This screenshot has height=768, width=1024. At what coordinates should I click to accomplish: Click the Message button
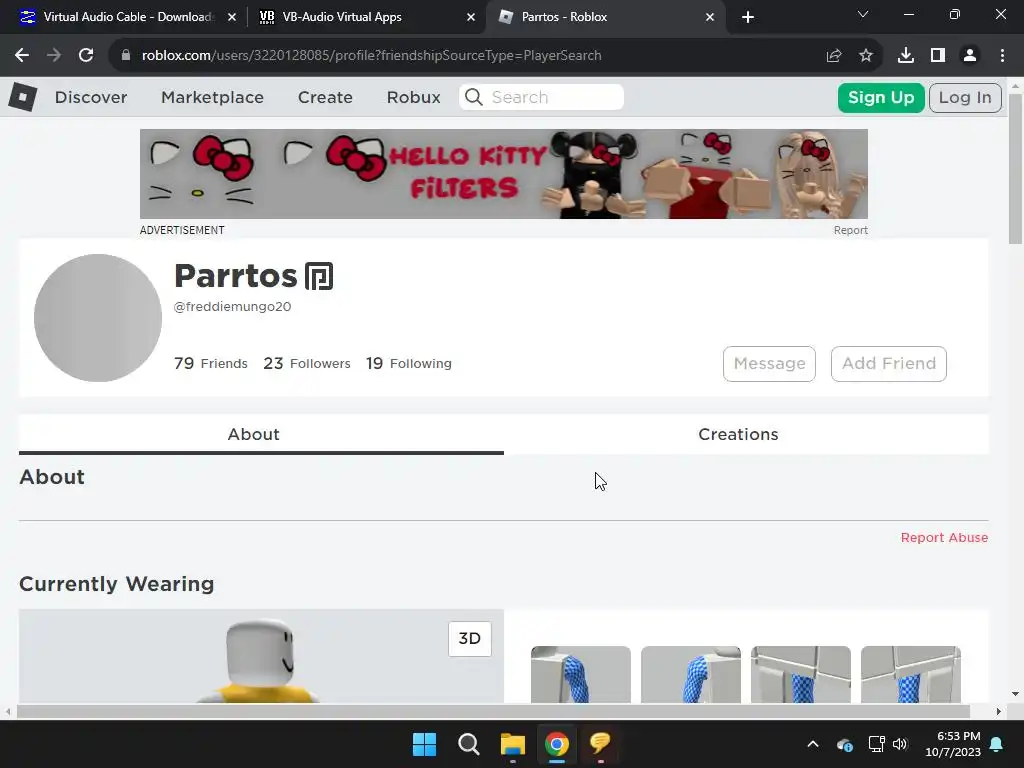click(x=769, y=364)
